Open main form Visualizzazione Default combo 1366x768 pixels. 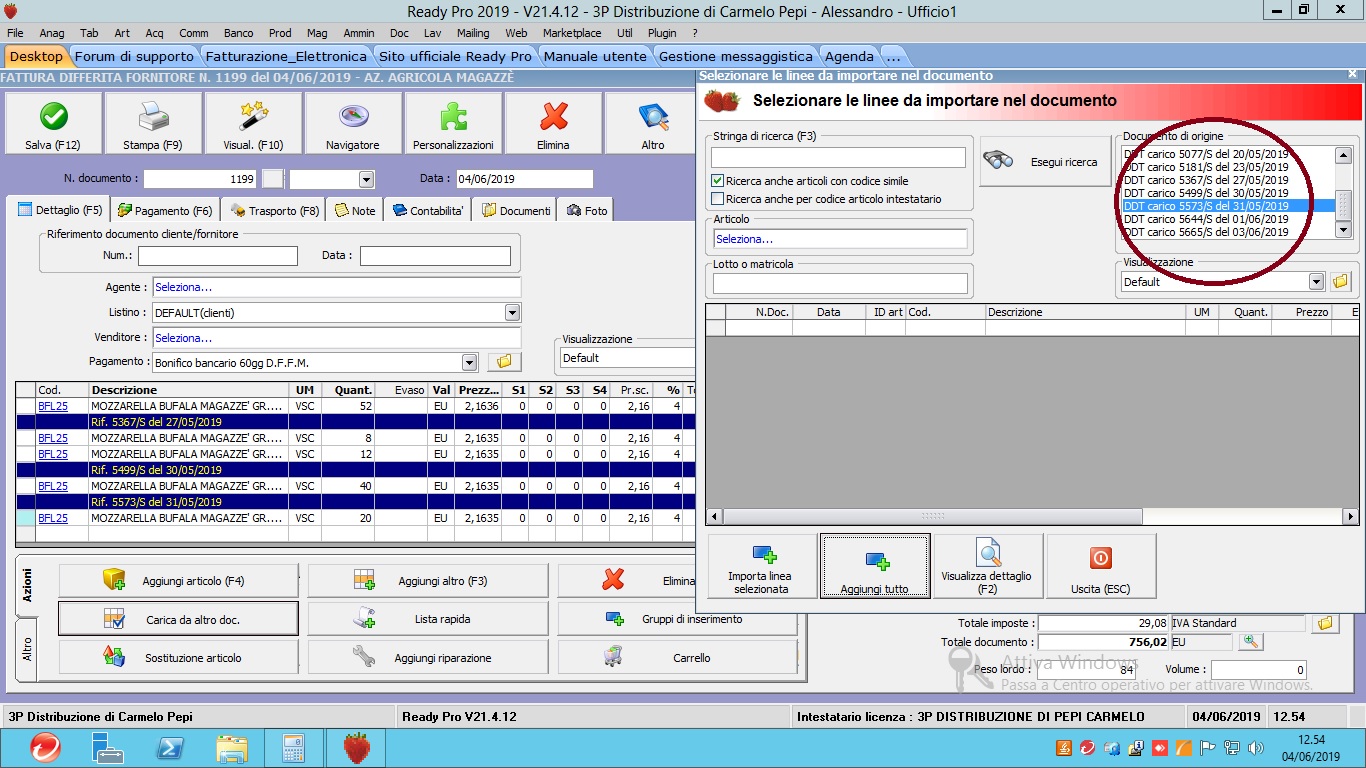627,358
